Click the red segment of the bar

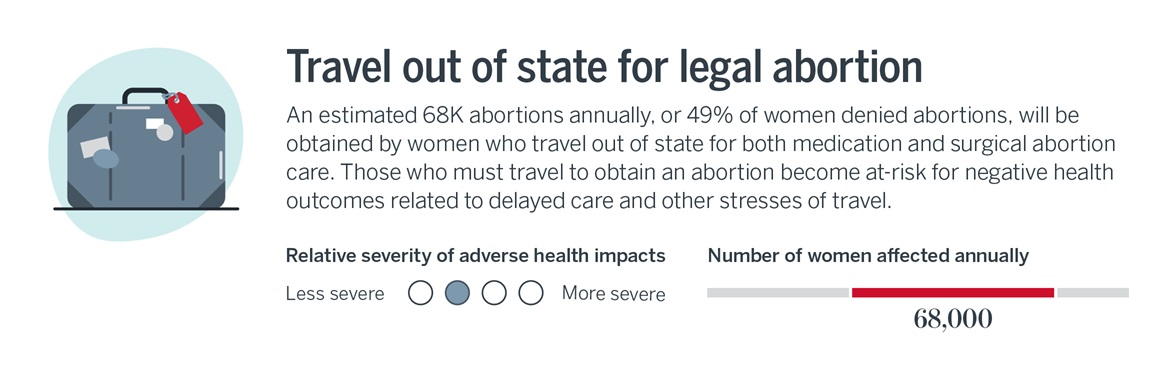coord(952,293)
